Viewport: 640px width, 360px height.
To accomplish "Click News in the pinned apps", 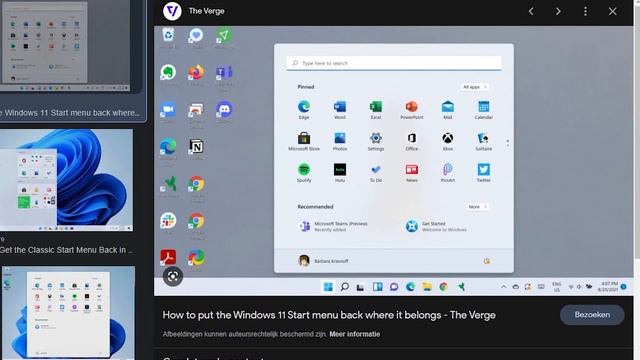I will click(x=411, y=173).
